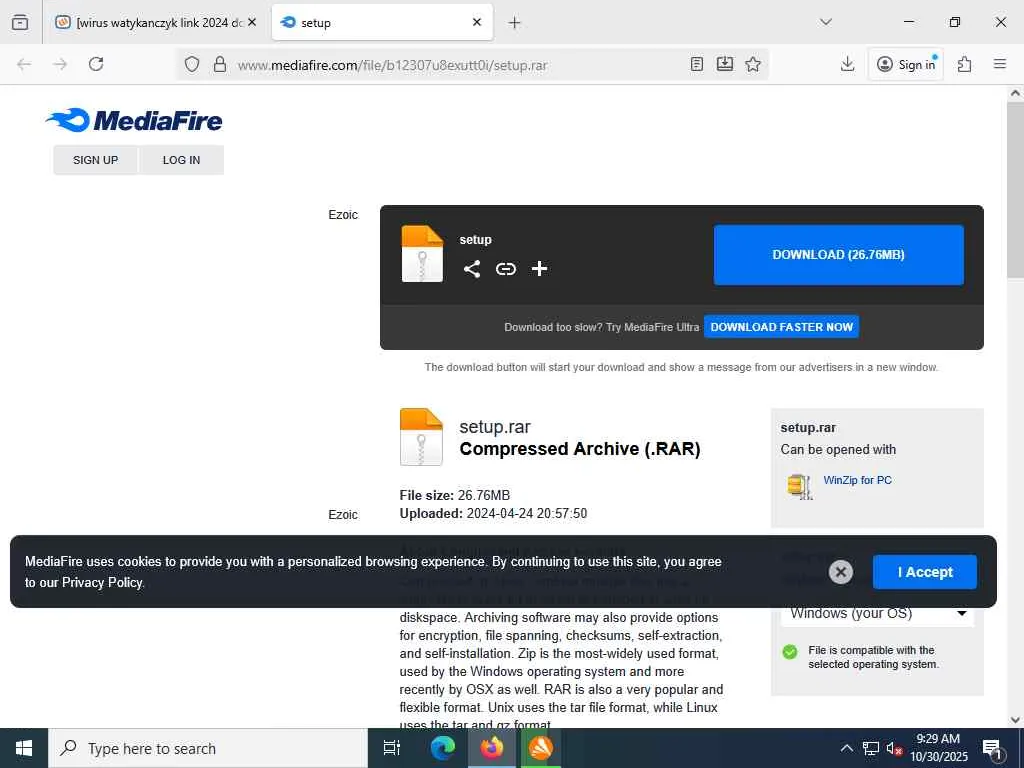Click the orange app icon on taskbar
The width and height of the screenshot is (1024, 768).
coord(541,748)
